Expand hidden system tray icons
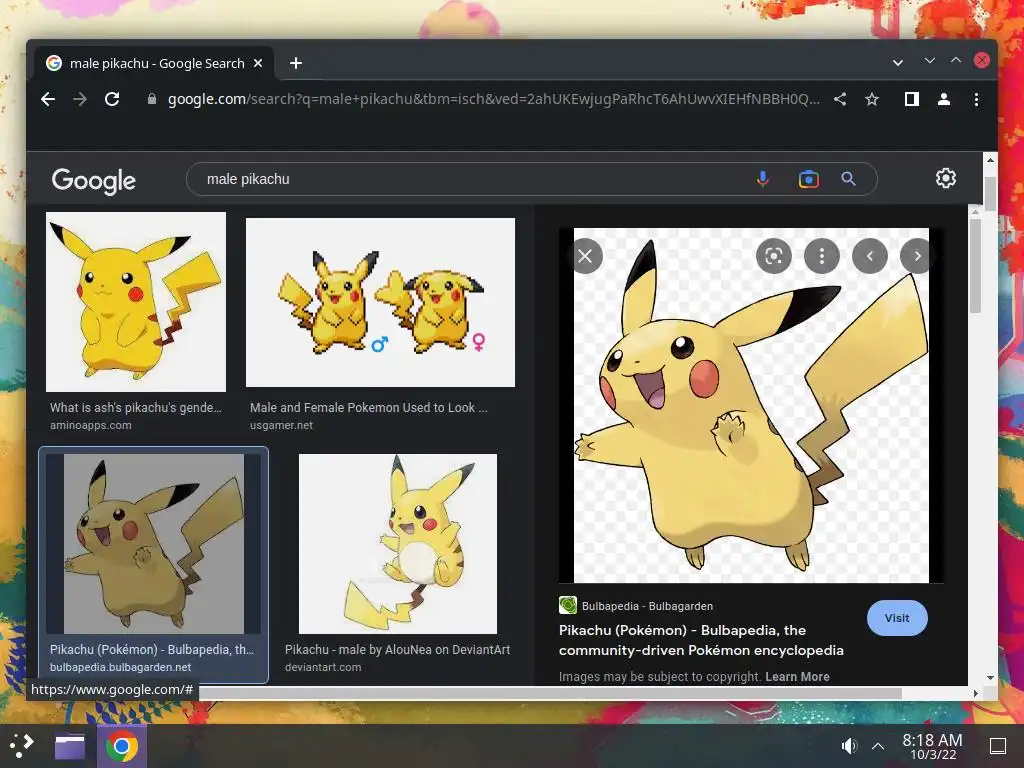Image resolution: width=1024 pixels, height=768 pixels. pos(878,746)
